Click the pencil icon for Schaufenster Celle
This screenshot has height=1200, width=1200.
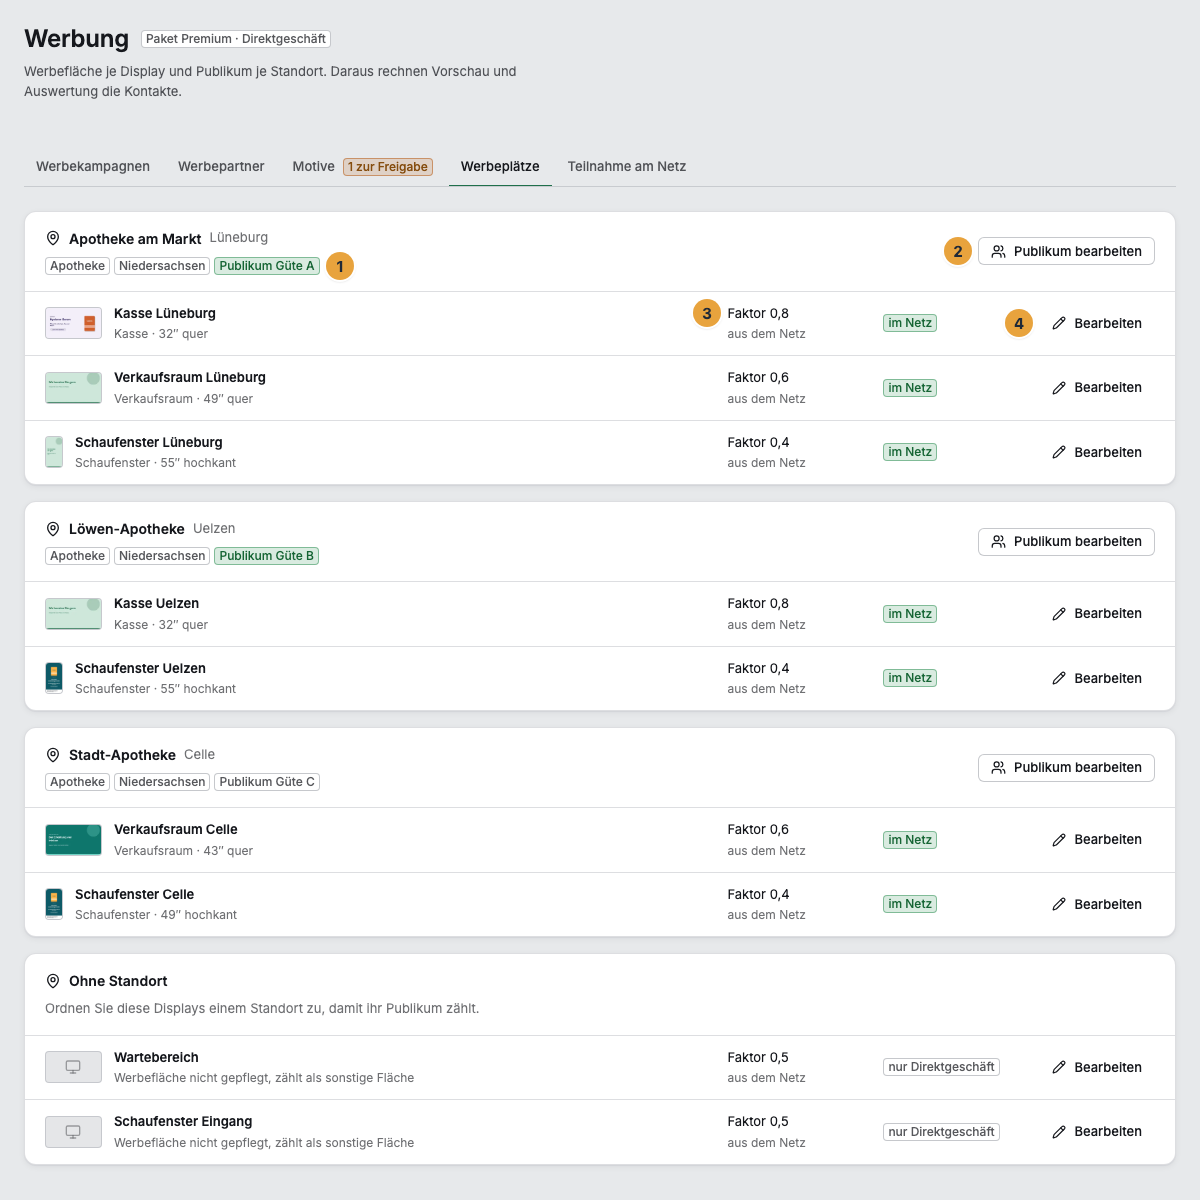tap(1059, 904)
